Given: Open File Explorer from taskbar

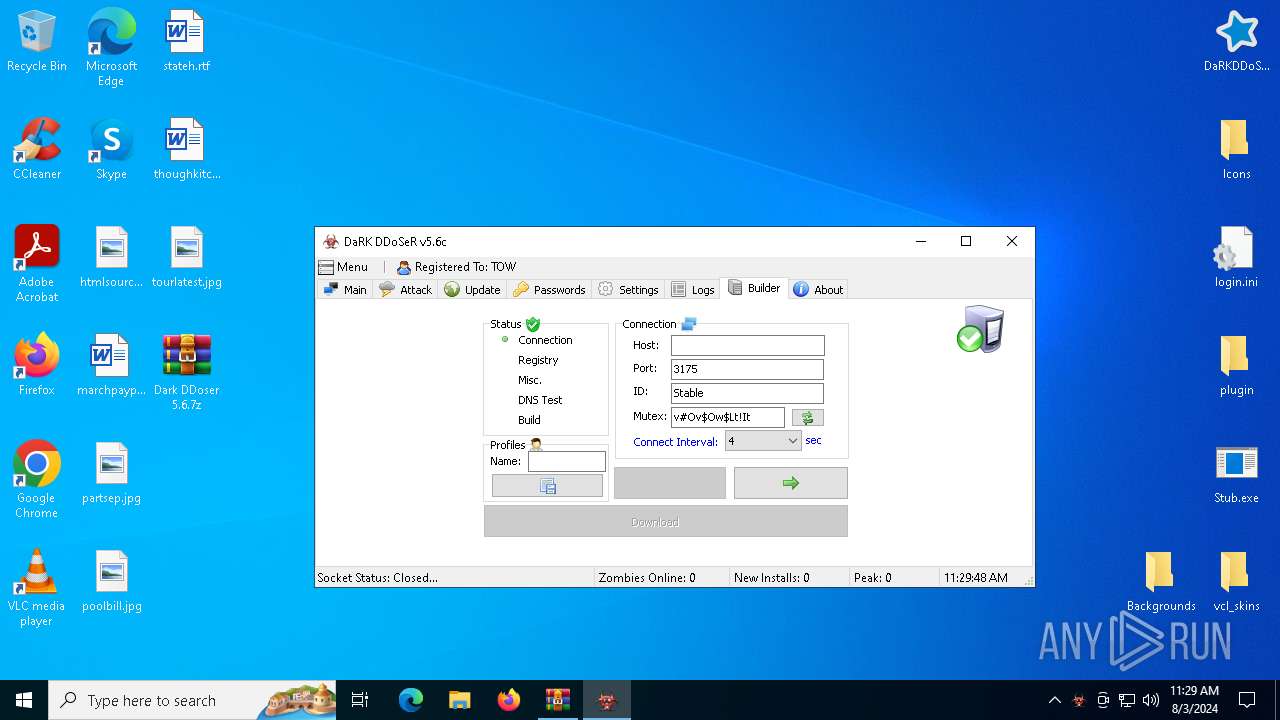Looking at the screenshot, I should click(x=459, y=700).
